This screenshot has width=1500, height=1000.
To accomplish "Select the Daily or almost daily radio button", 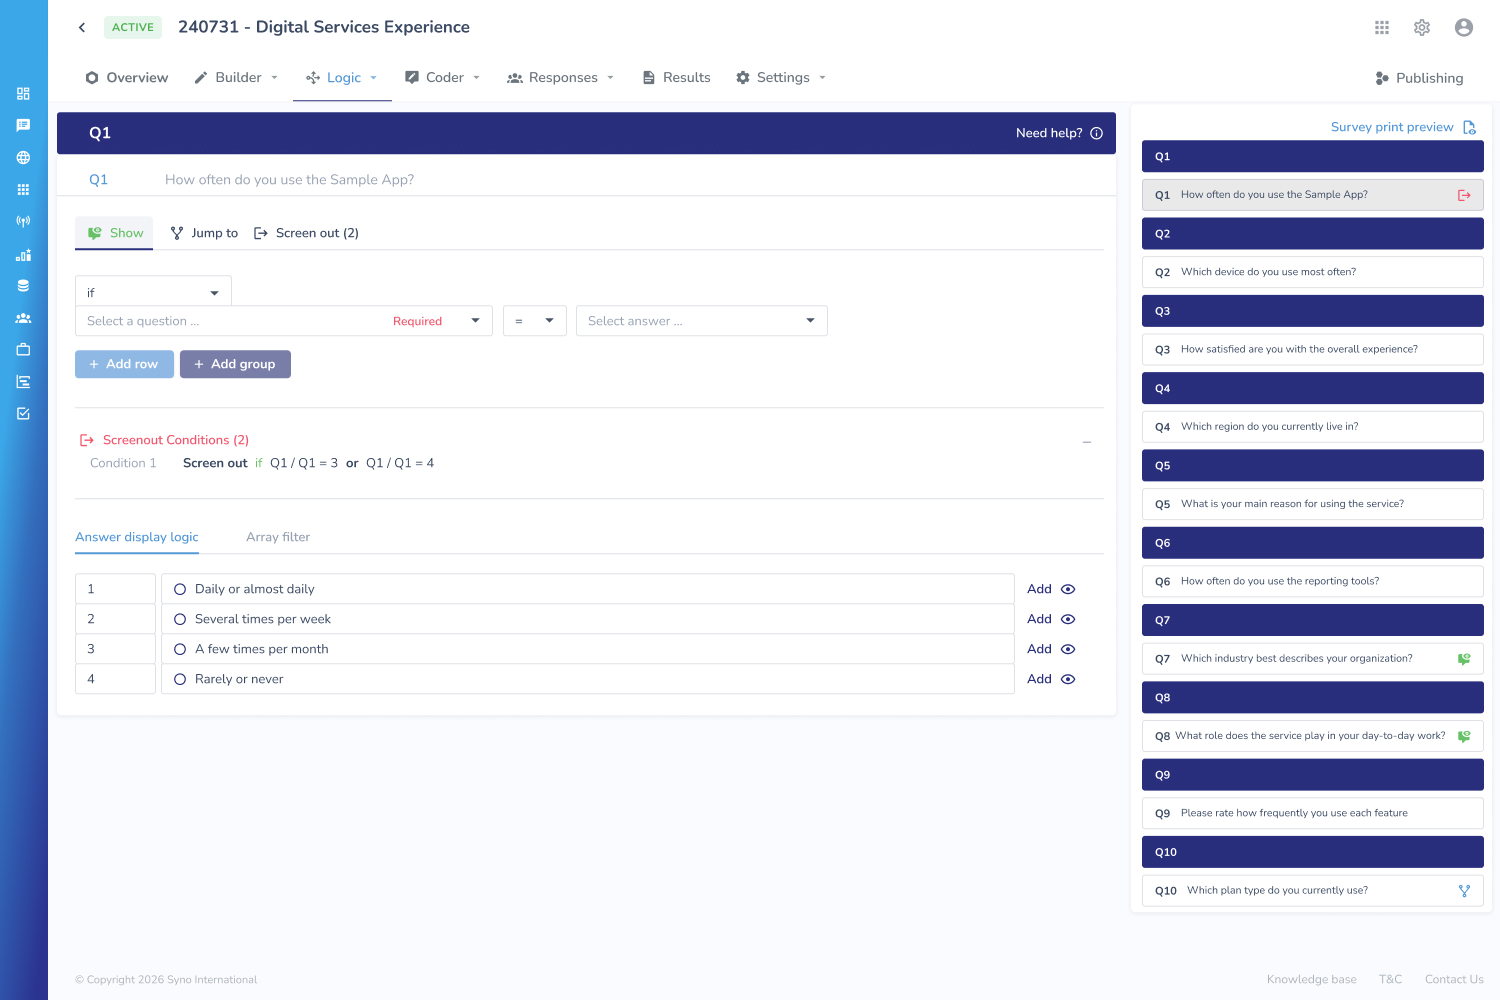I will [x=180, y=589].
